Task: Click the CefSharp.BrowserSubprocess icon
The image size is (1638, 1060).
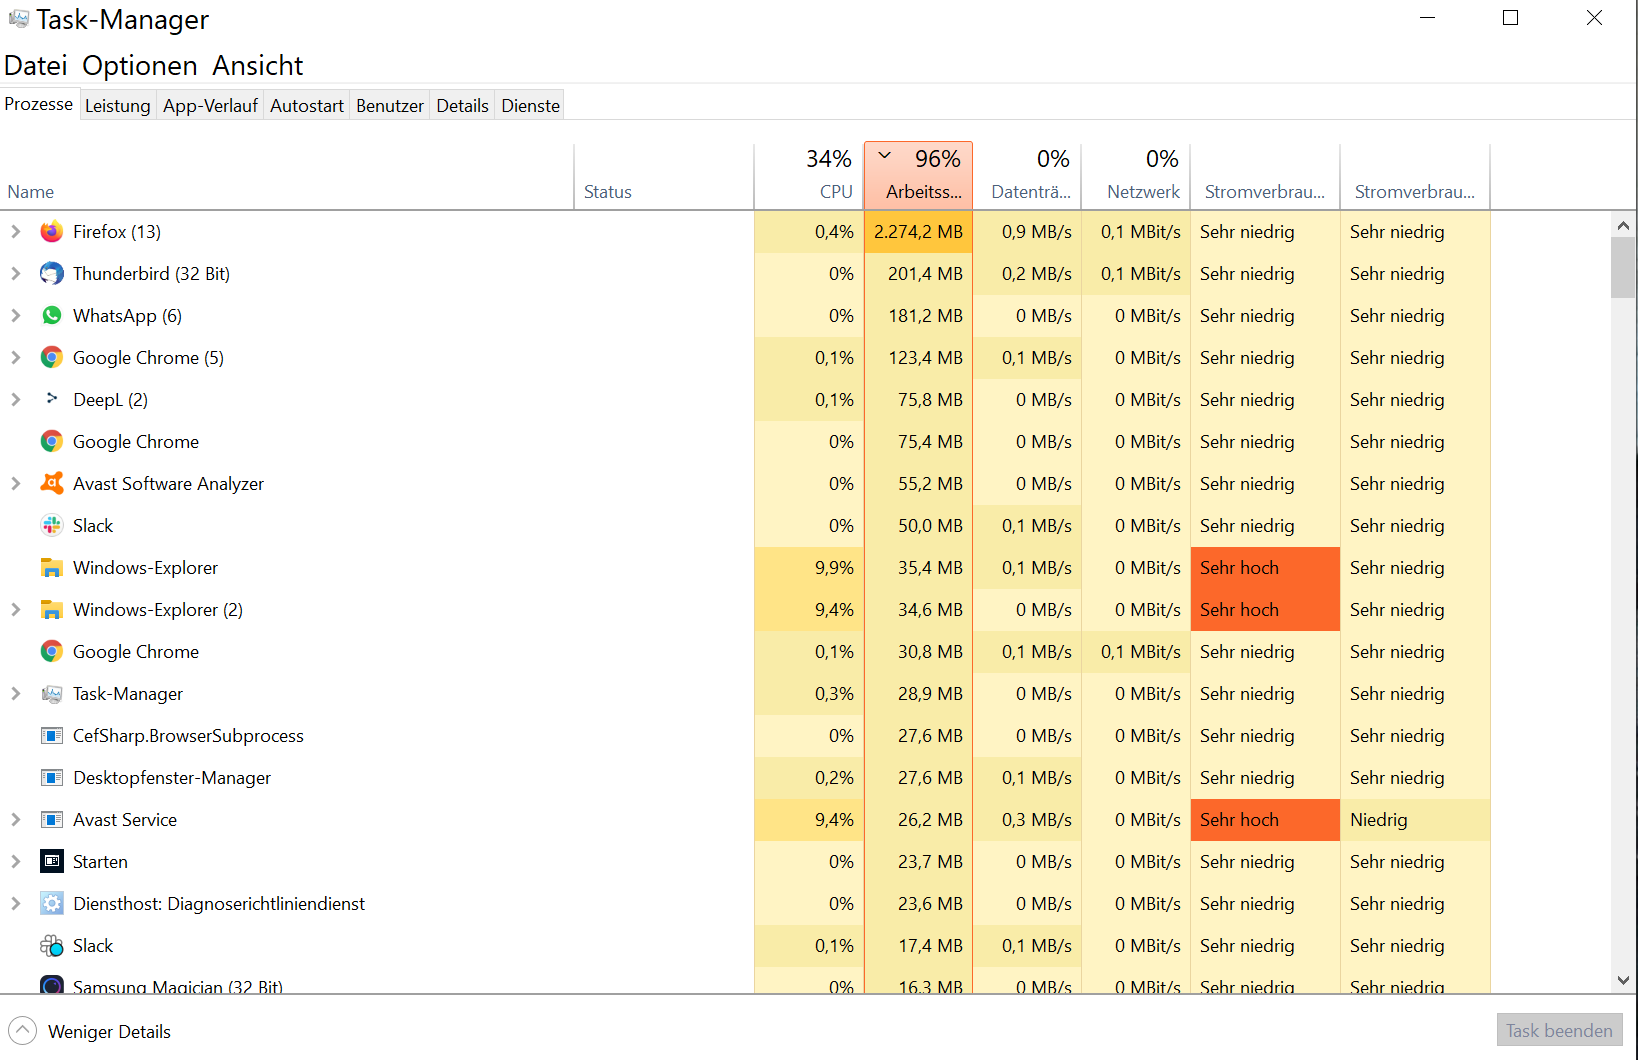Action: [52, 736]
